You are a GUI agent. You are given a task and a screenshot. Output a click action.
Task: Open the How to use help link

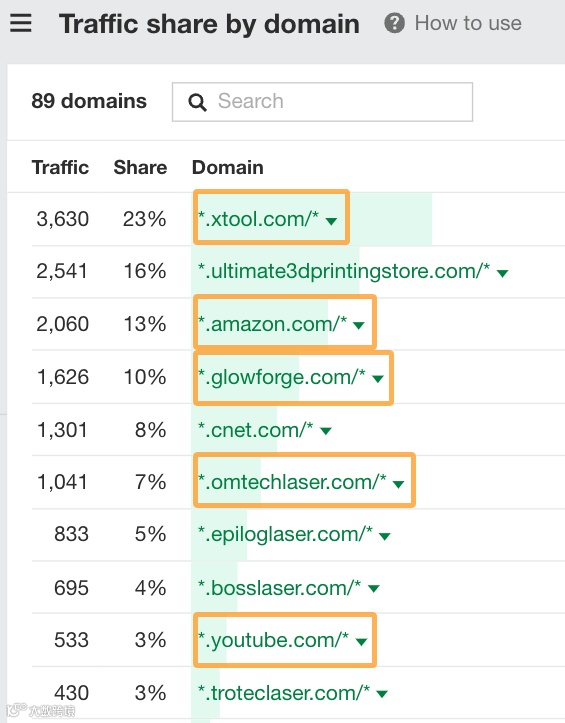click(468, 23)
